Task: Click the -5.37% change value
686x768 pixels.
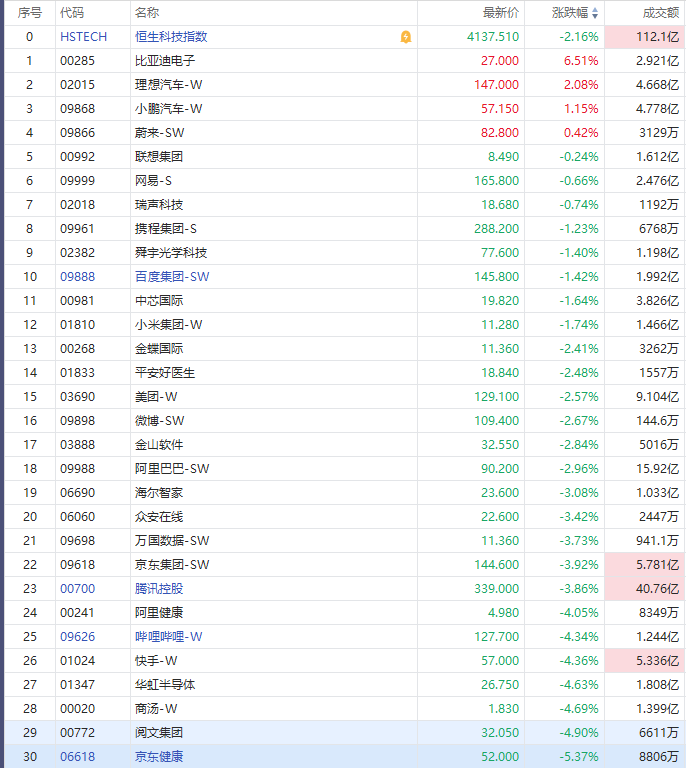Action: [579, 757]
